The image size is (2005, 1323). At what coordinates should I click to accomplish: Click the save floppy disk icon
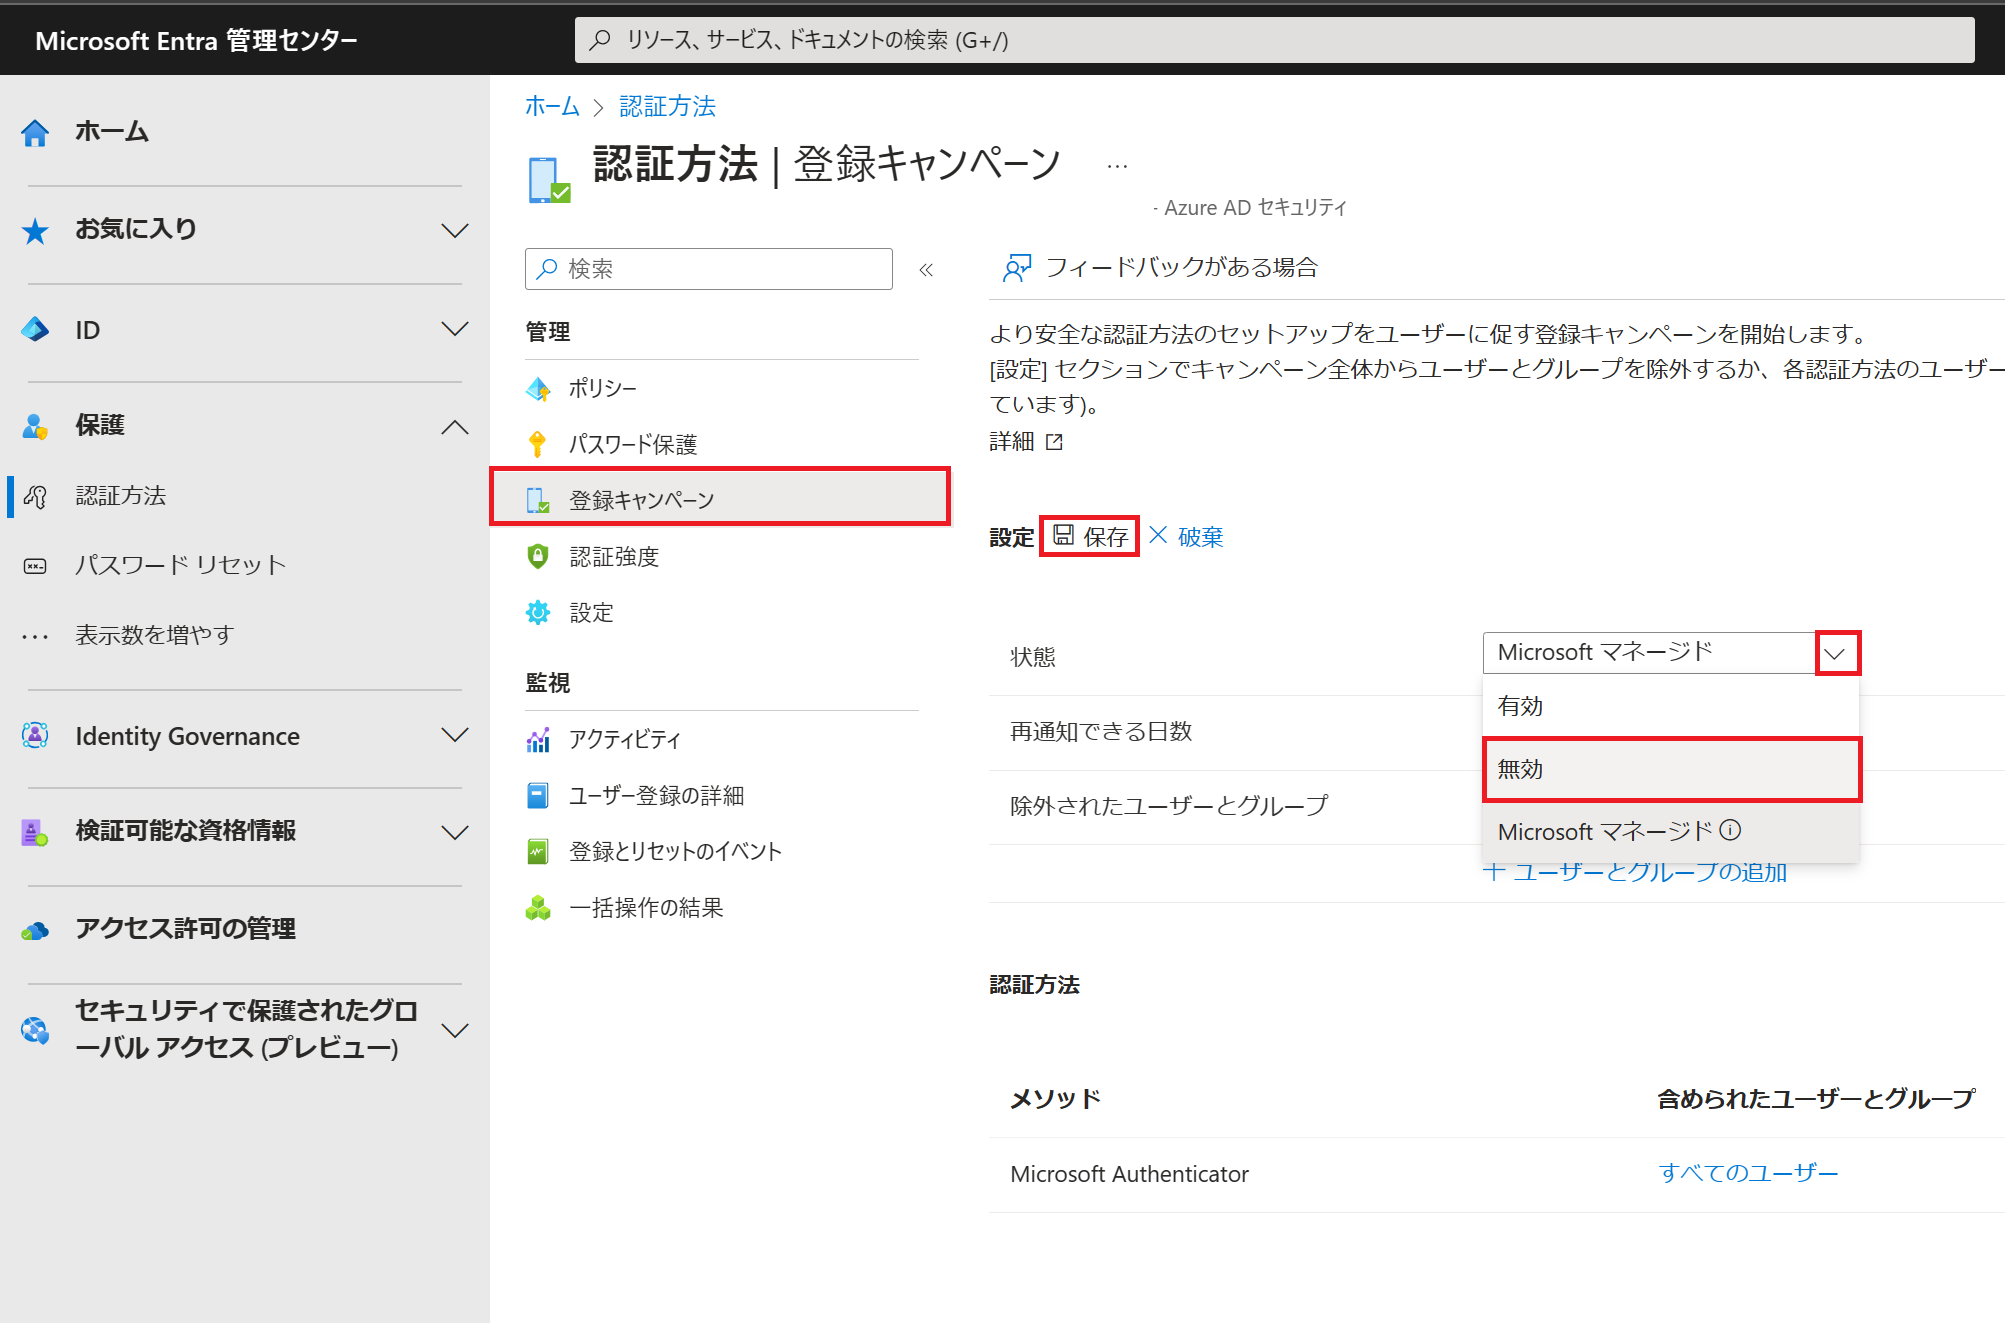click(1064, 535)
